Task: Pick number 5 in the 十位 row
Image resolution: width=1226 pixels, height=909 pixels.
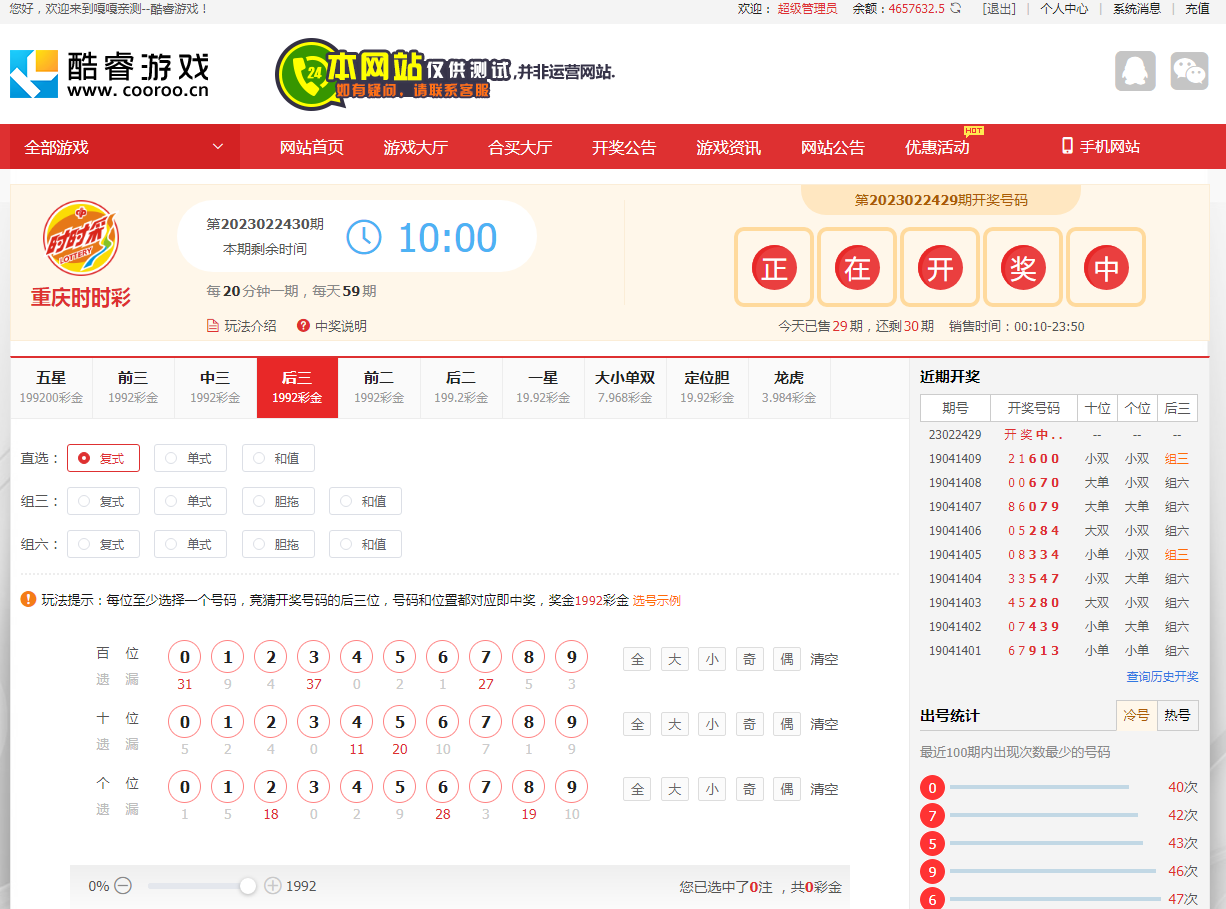Action: (x=399, y=722)
